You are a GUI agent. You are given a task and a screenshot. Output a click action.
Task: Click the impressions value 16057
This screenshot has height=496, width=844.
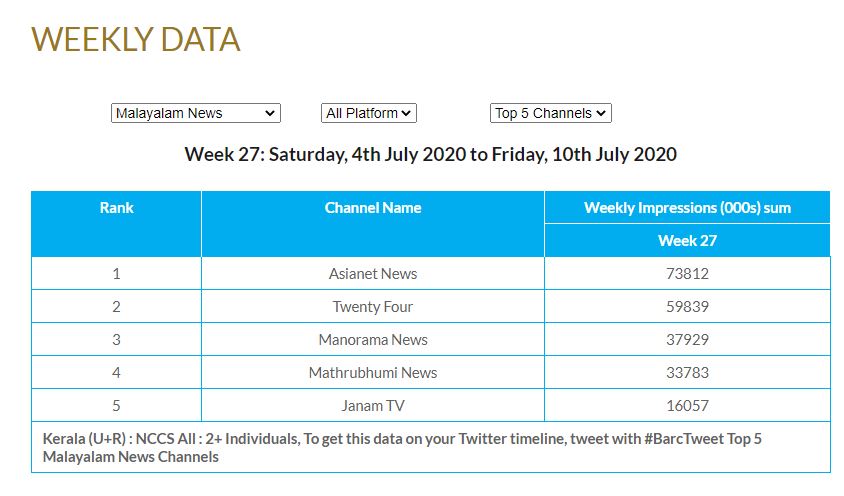(x=687, y=405)
